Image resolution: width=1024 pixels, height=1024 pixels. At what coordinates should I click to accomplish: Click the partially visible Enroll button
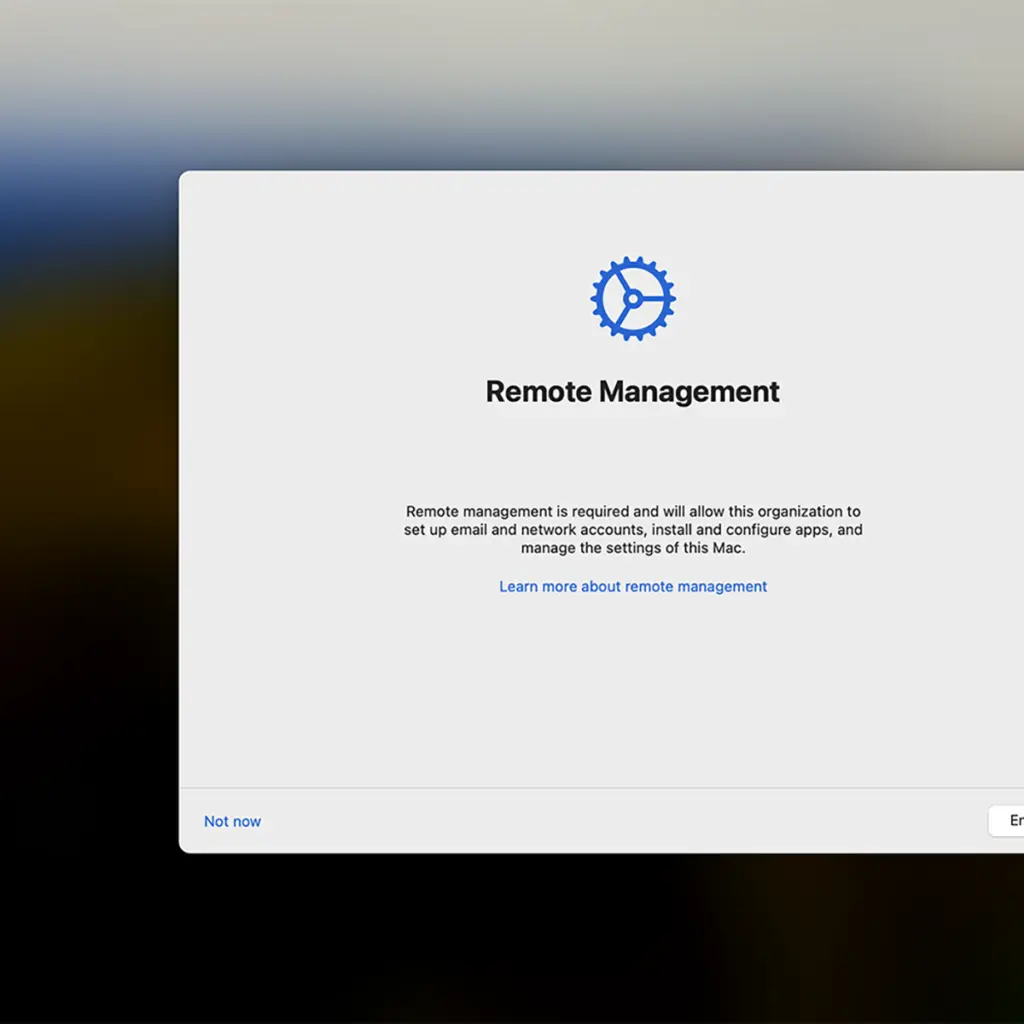(x=1006, y=820)
